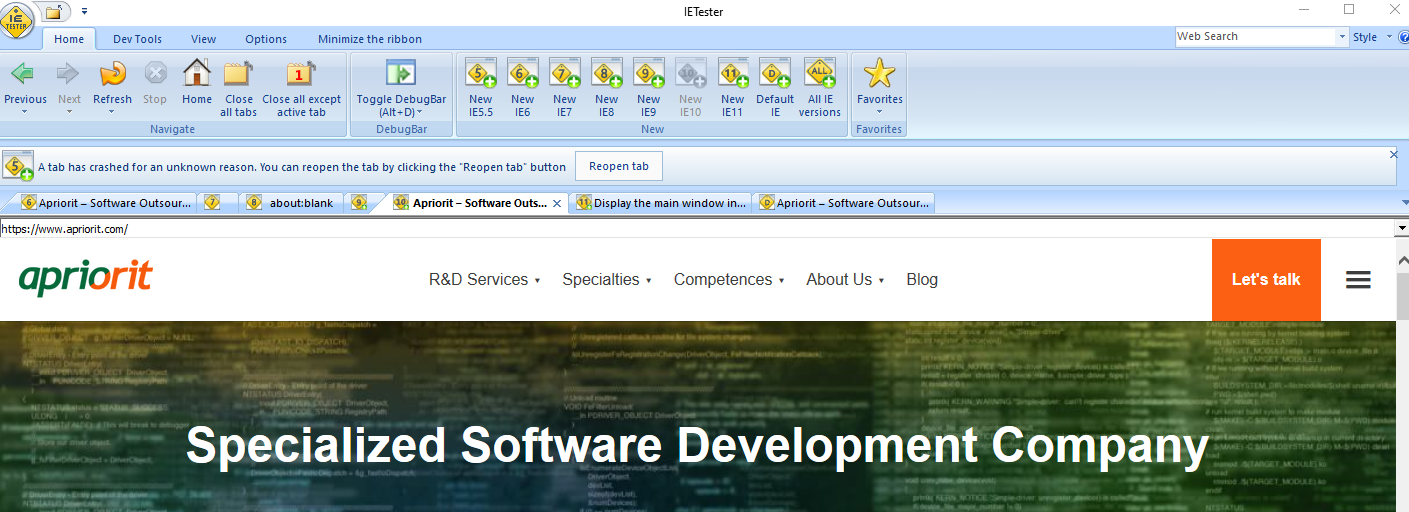Open a New IE7 tab

tap(565, 88)
